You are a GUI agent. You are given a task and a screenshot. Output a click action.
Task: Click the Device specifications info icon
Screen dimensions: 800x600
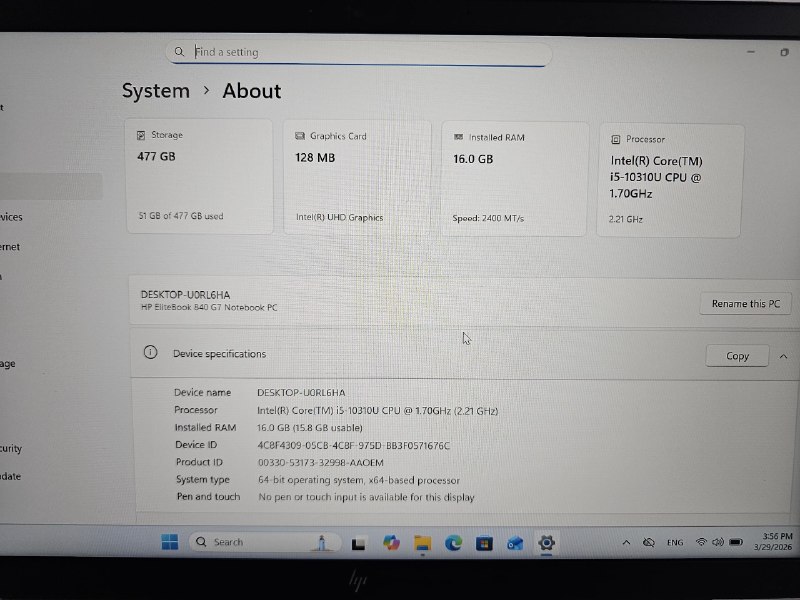click(x=150, y=353)
